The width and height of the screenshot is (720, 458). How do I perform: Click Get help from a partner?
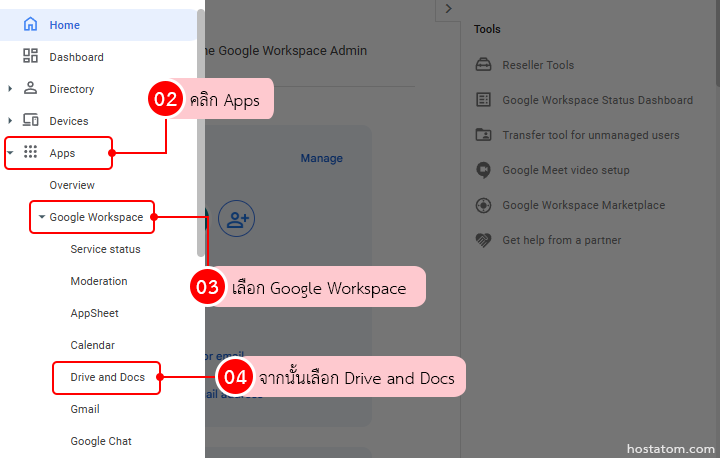pos(561,240)
